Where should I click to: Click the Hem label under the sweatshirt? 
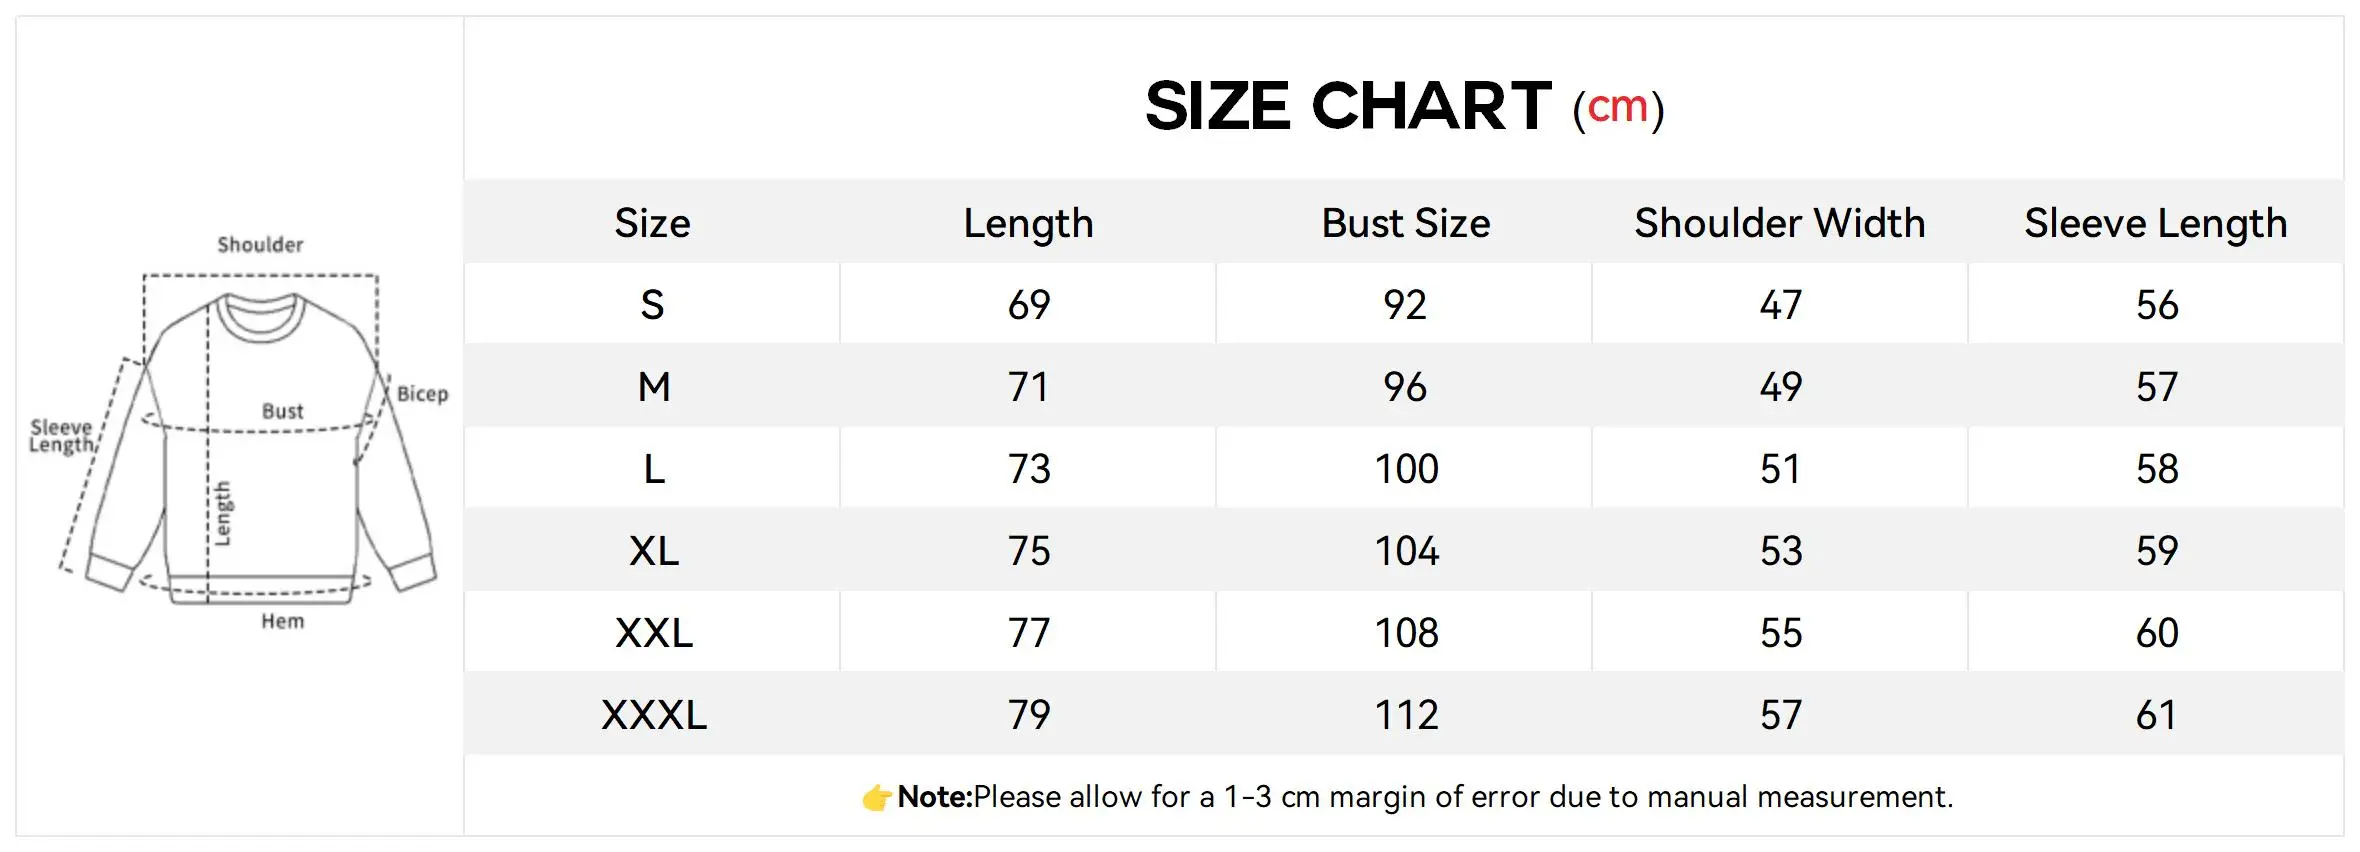click(282, 621)
